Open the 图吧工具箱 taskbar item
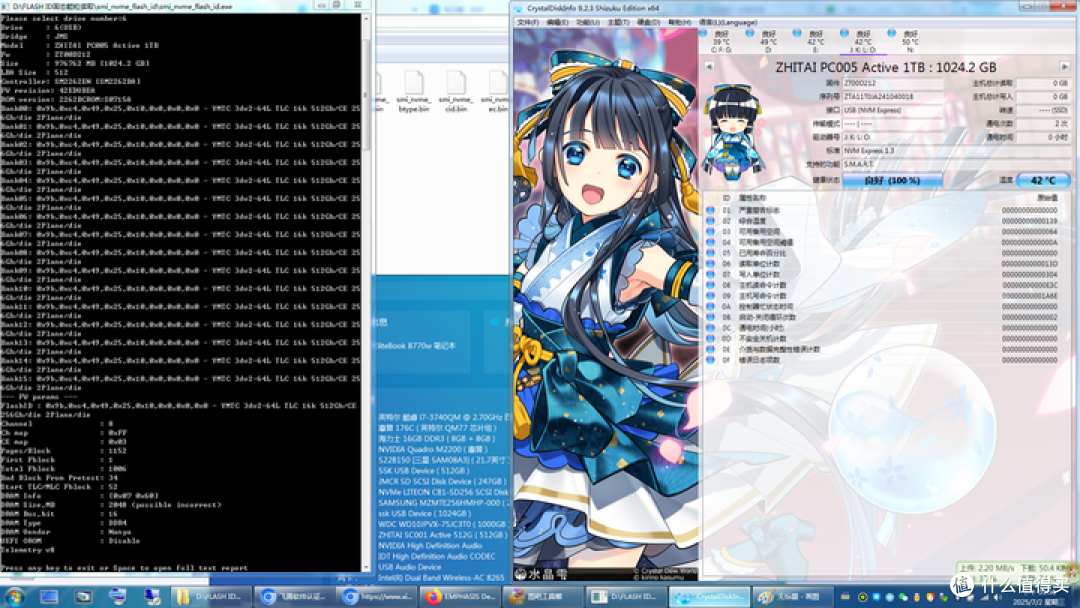Image resolution: width=1080 pixels, height=608 pixels. pos(543,596)
